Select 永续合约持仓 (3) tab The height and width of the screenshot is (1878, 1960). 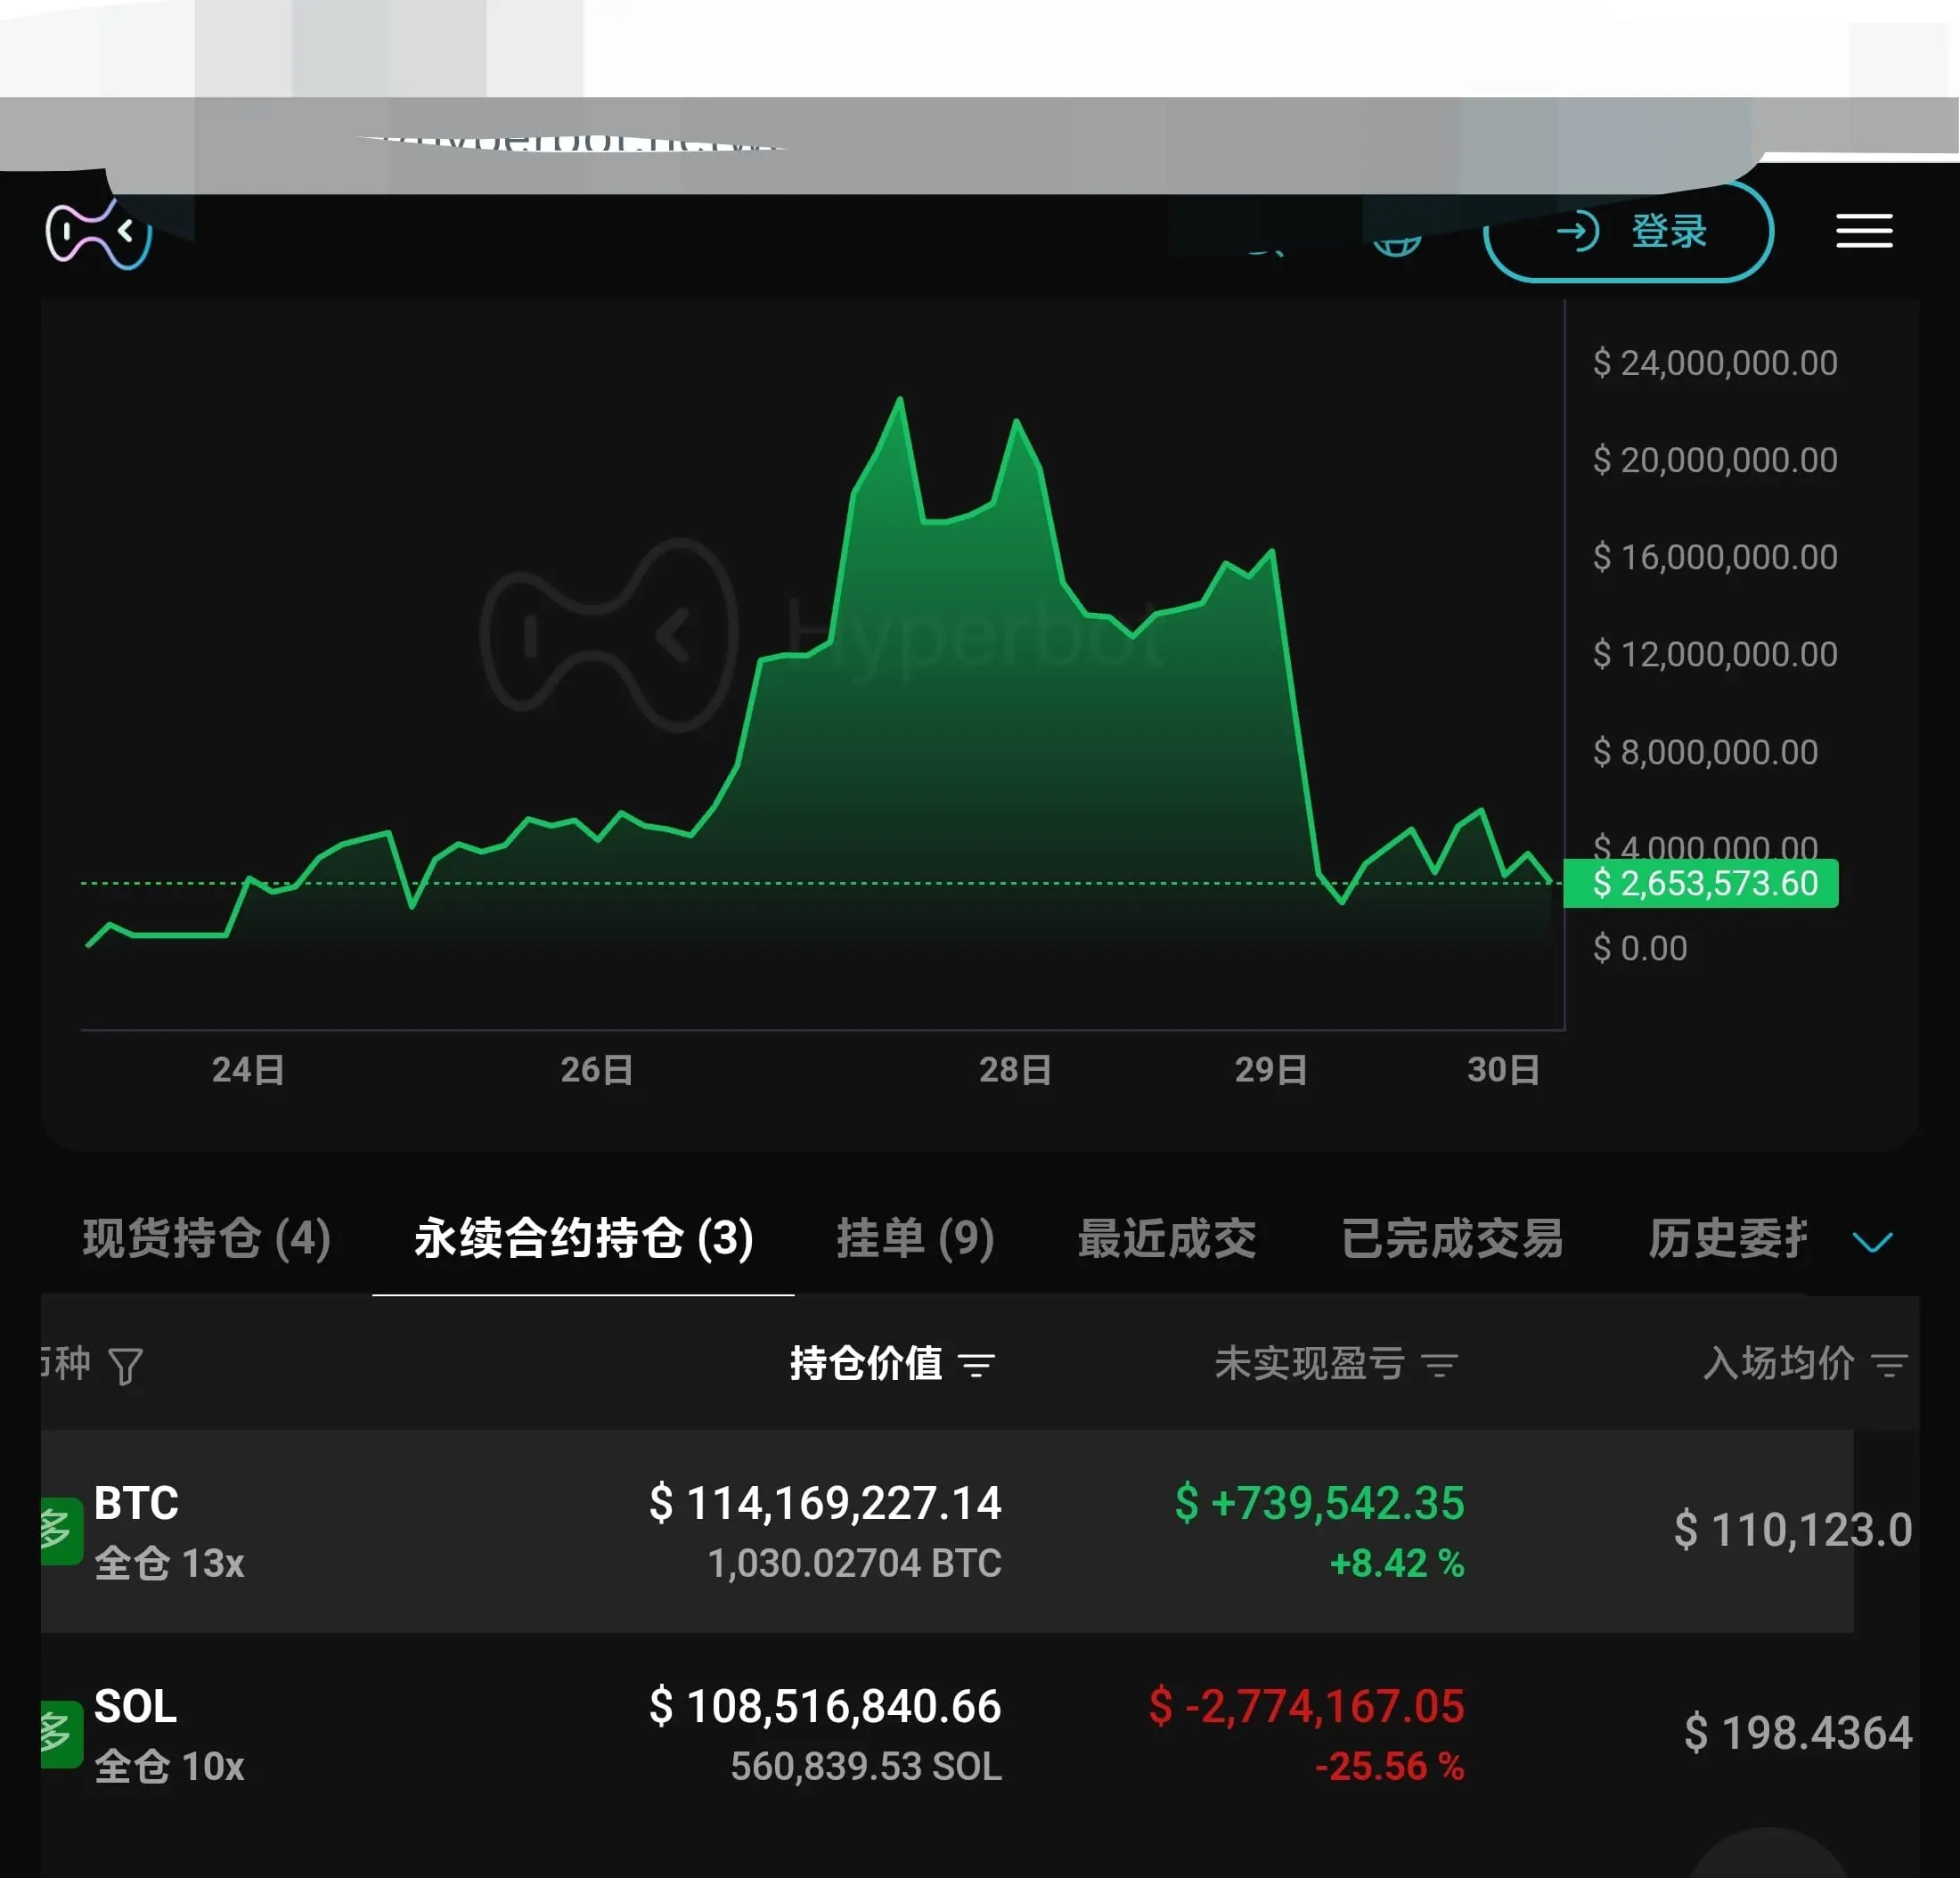tap(583, 1239)
